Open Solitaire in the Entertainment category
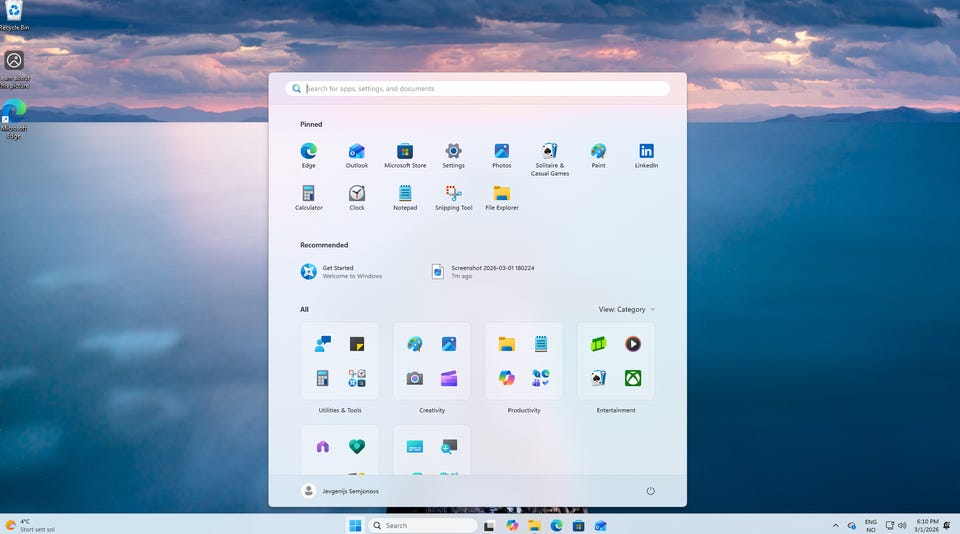This screenshot has width=960, height=534. [x=599, y=378]
